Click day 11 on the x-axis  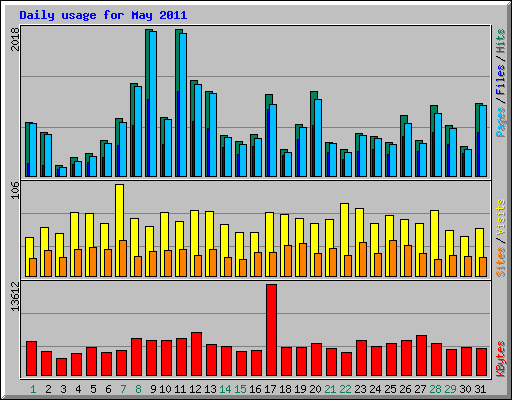click(180, 389)
